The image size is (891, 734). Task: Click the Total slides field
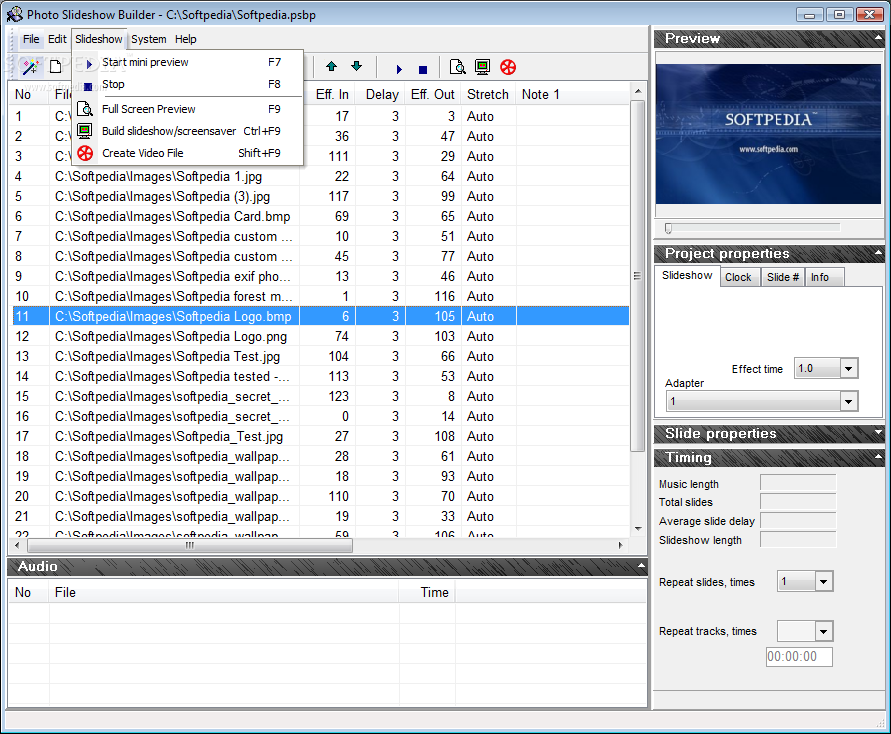tap(798, 502)
